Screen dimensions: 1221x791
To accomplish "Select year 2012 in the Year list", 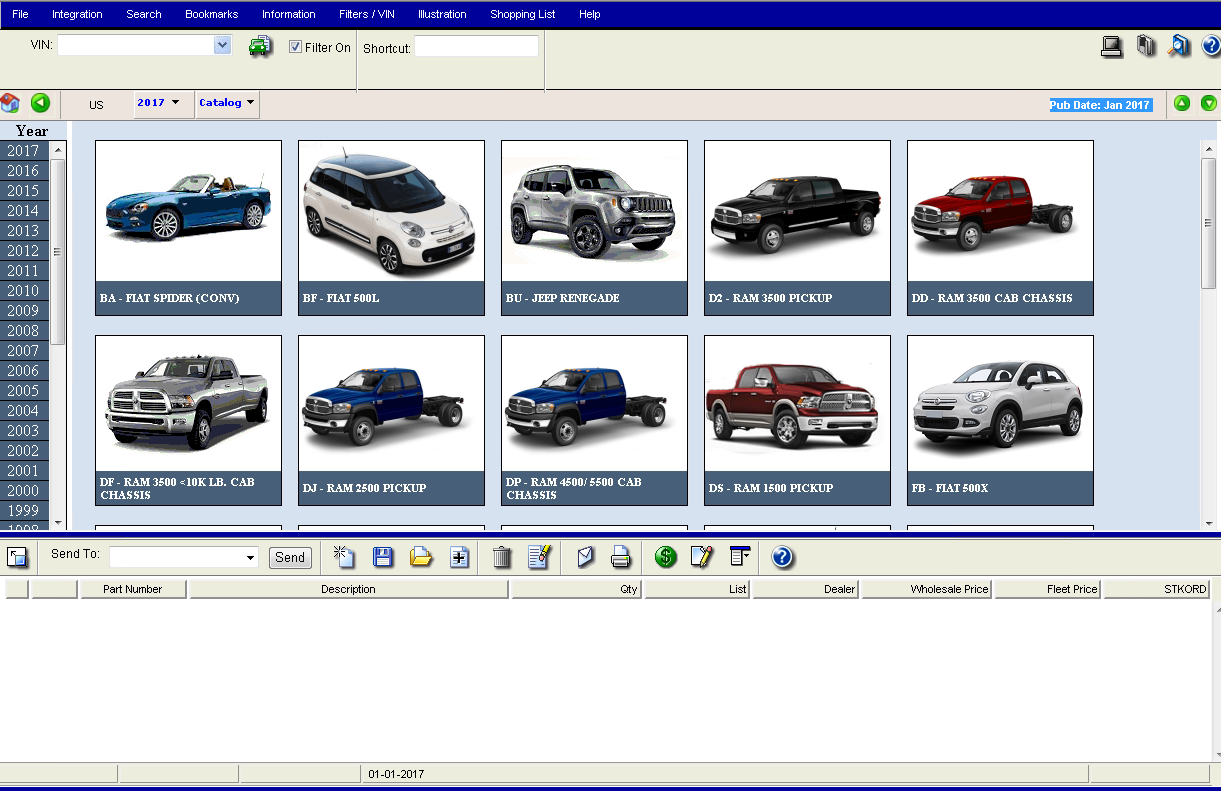I will [x=23, y=251].
